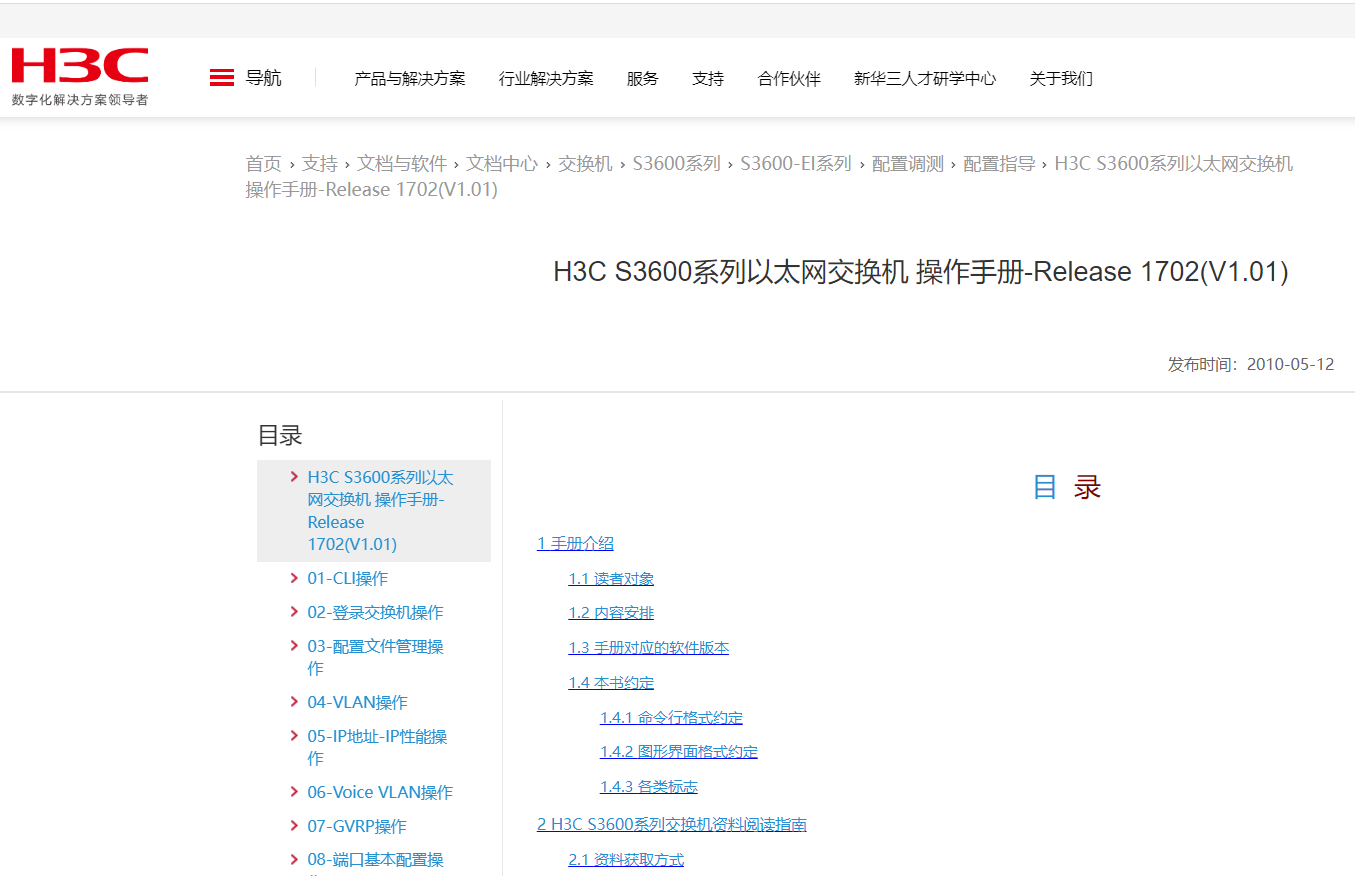Expand the arrow beside 05-IP地址-IP性能操作

click(293, 736)
